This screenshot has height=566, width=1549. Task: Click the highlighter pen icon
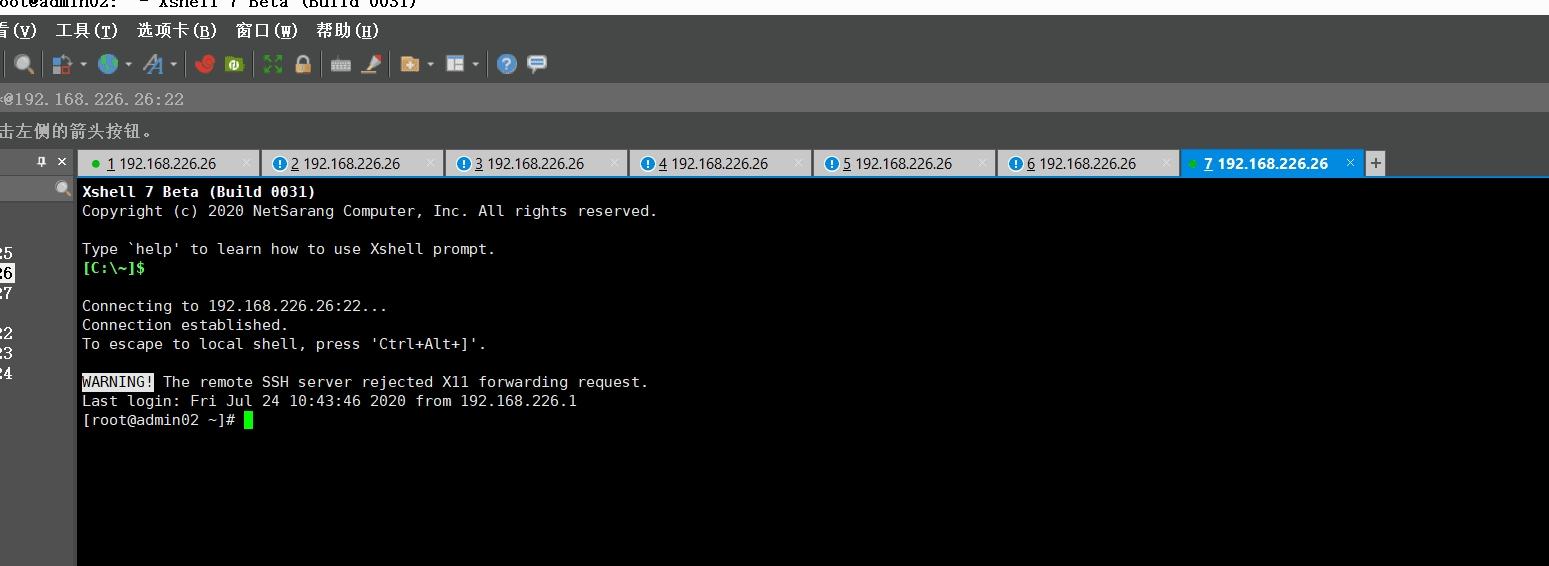(371, 64)
